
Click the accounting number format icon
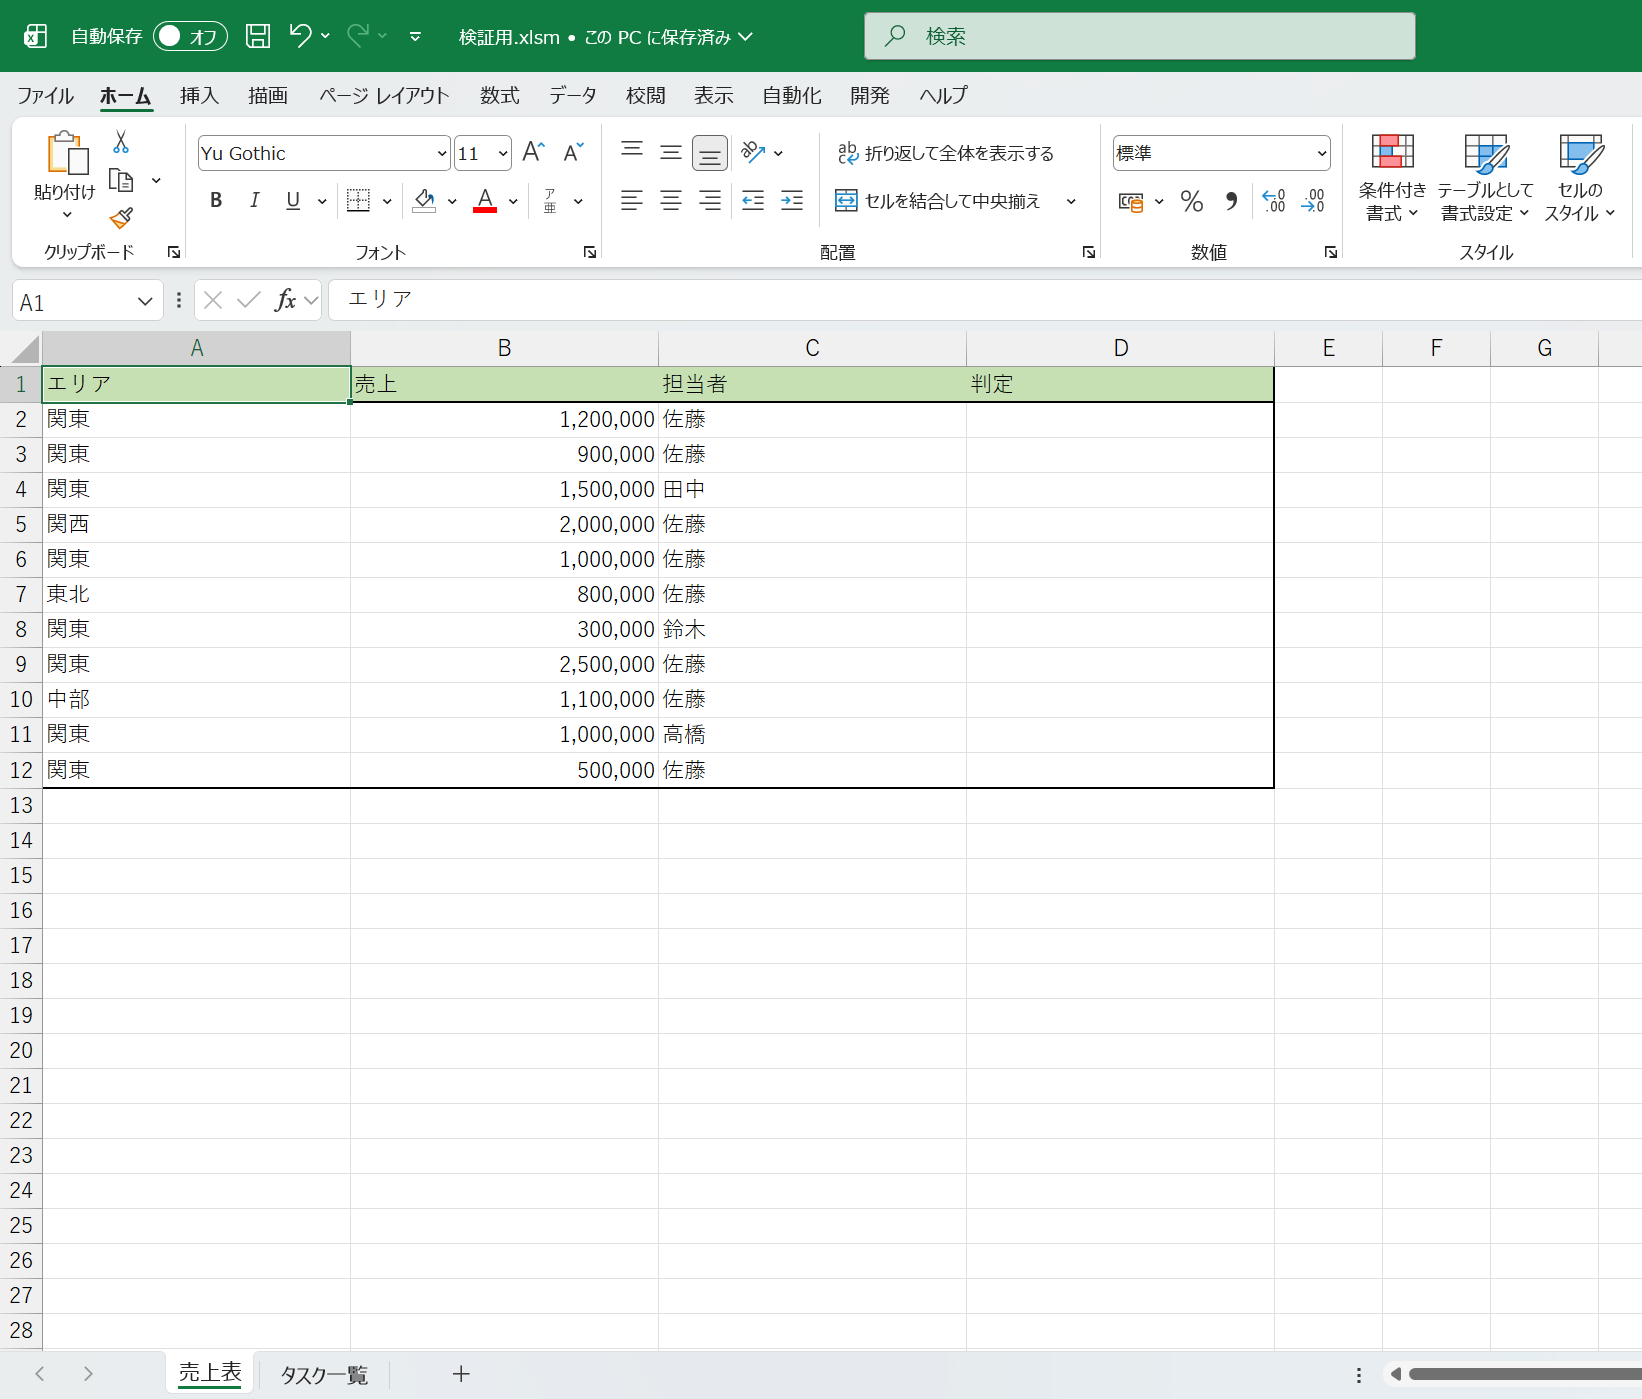[1131, 202]
